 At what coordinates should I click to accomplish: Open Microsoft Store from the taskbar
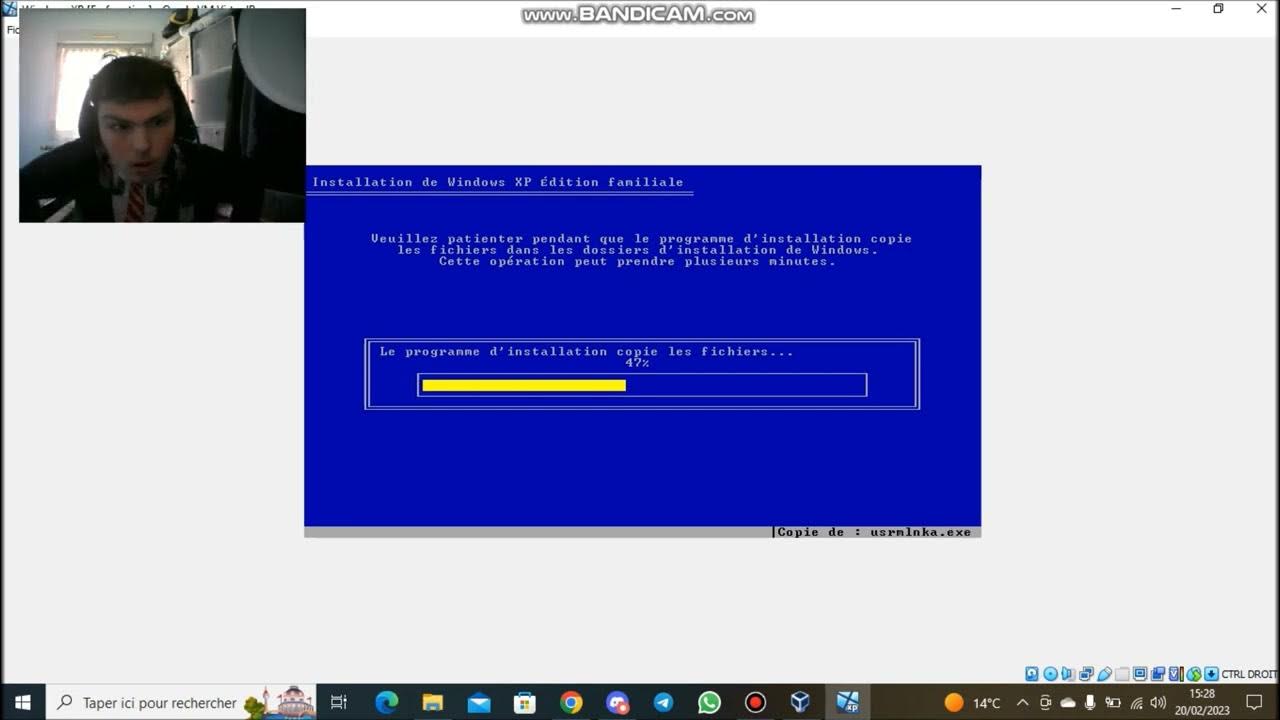525,702
